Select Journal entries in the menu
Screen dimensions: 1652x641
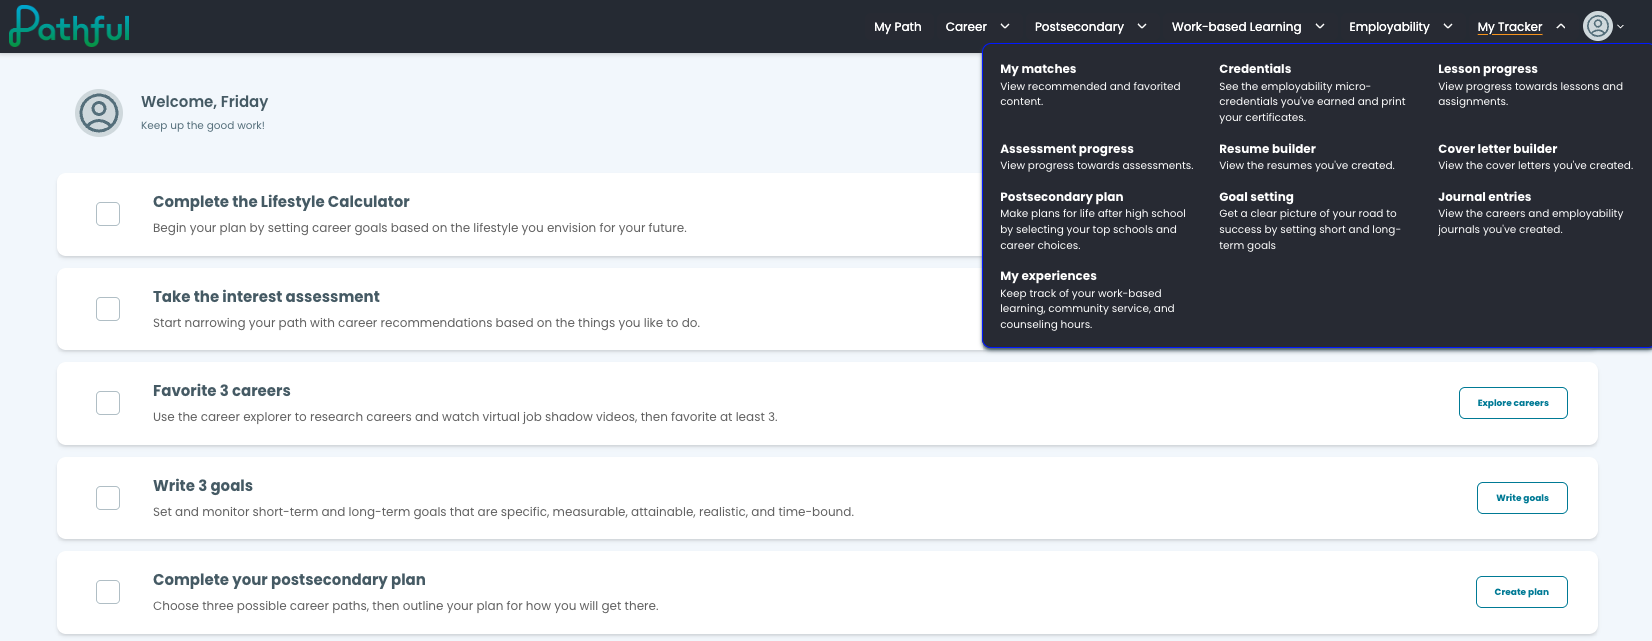point(1484,197)
